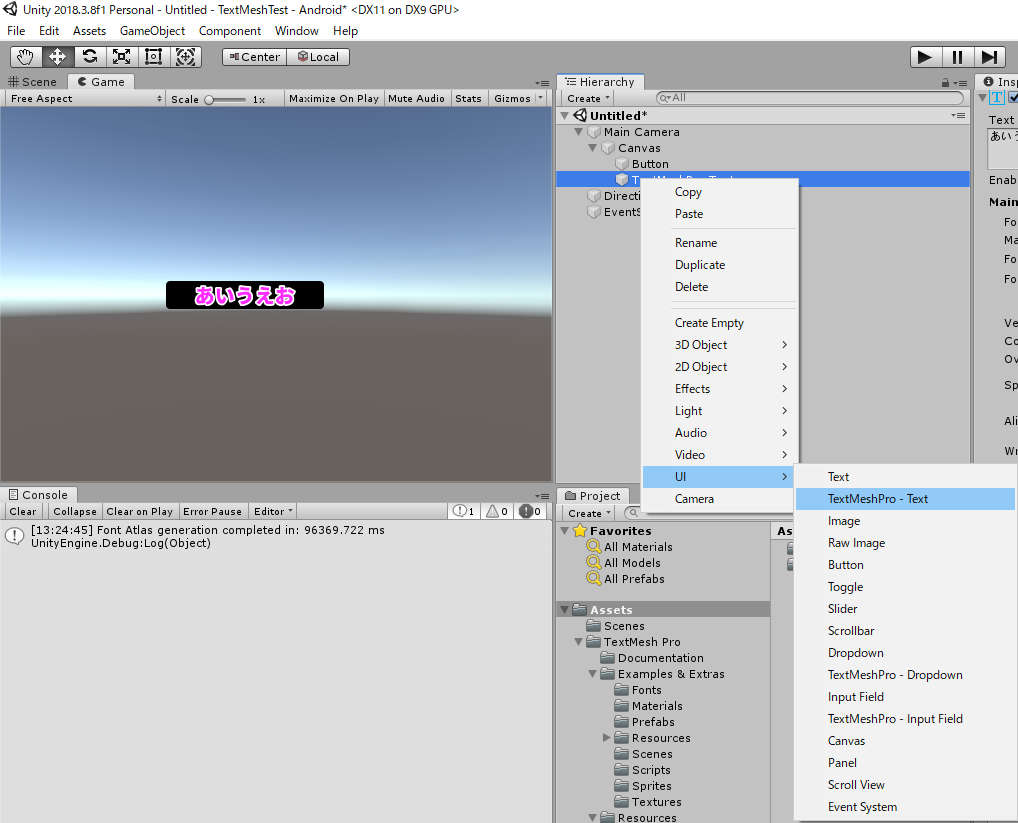Screen dimensions: 1018x823
Task: Collapse the Canvas tree node
Action: (x=592, y=148)
